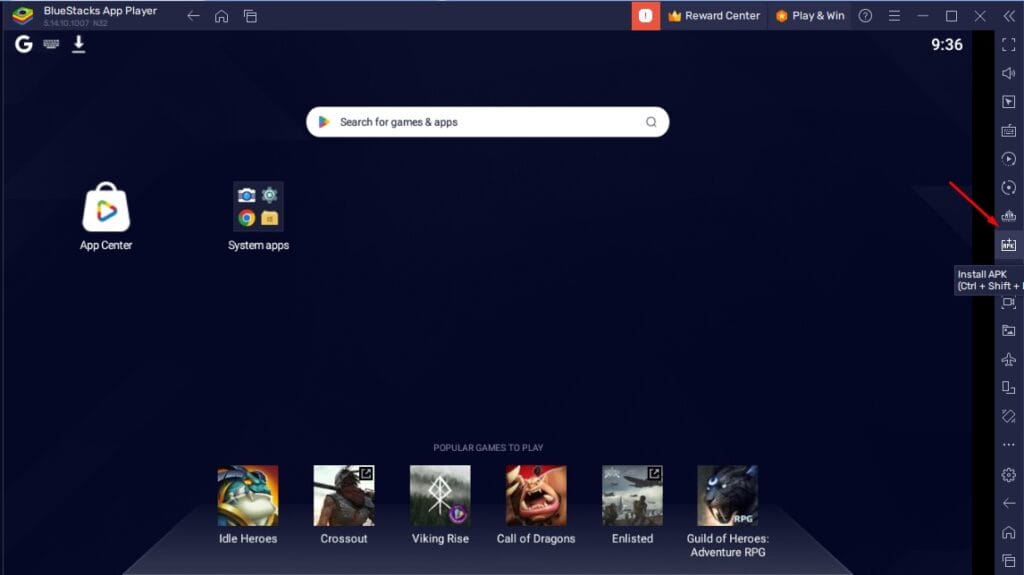The height and width of the screenshot is (575, 1024).
Task: Open Play & Win
Action: pyautogui.click(x=810, y=16)
